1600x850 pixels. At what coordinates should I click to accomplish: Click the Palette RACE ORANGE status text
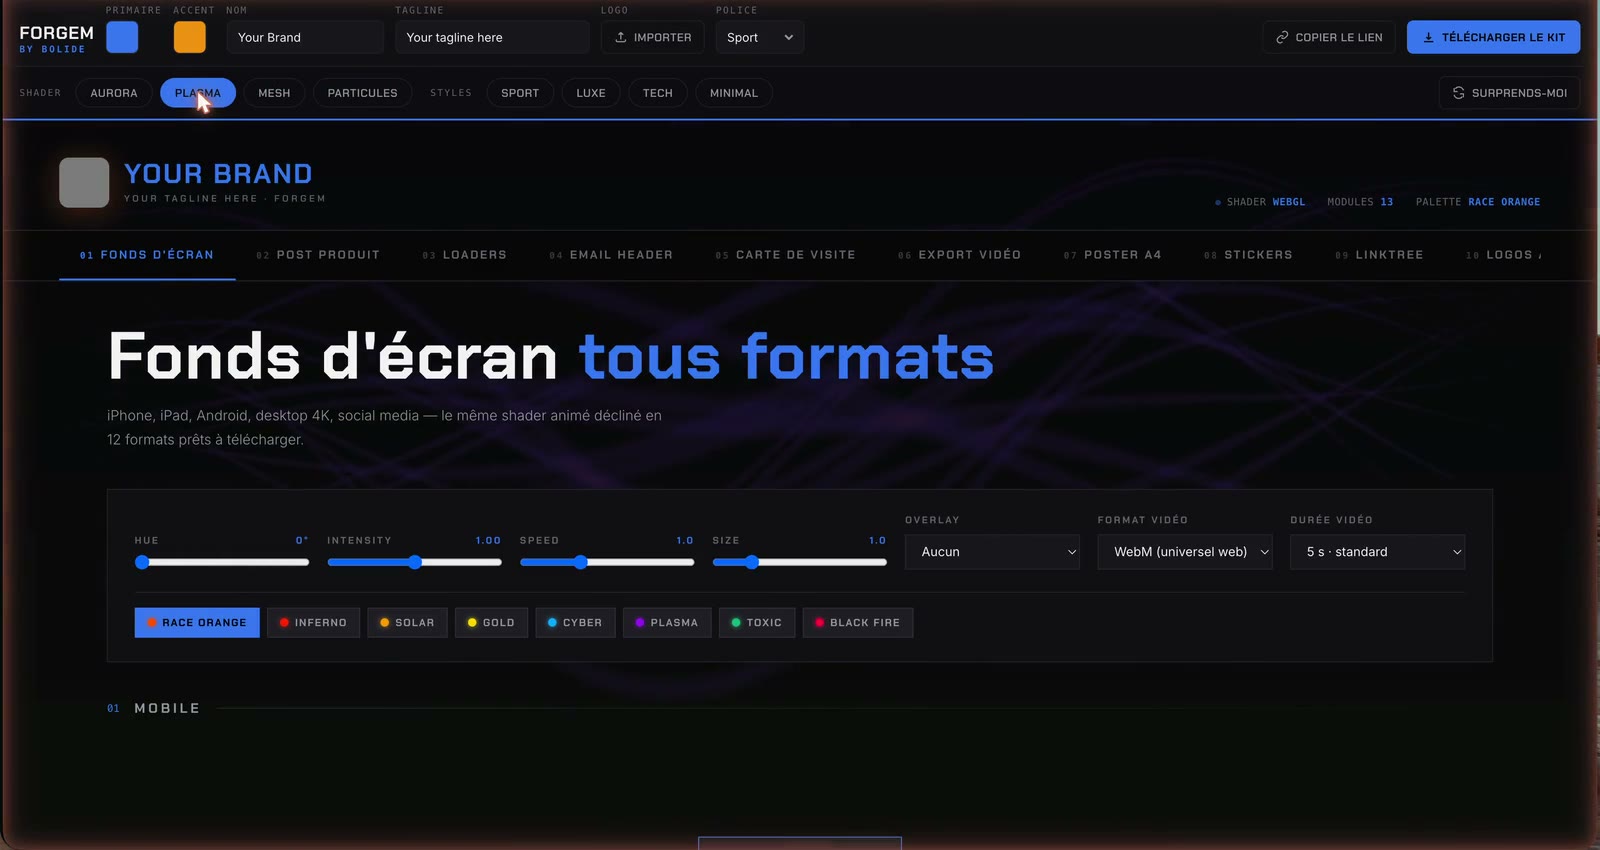point(1478,202)
